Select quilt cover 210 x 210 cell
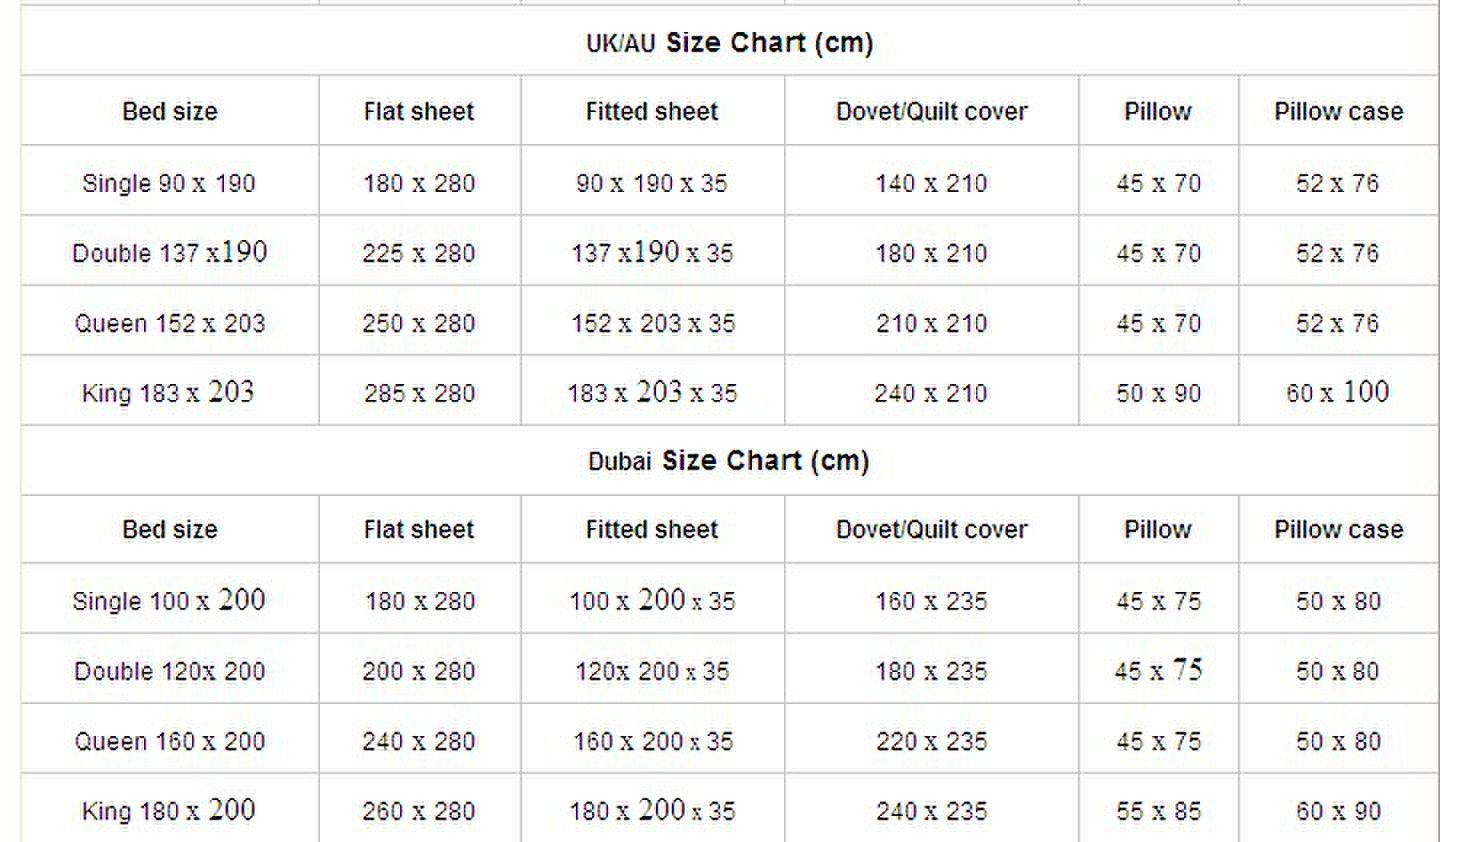The height and width of the screenshot is (842, 1458). (931, 323)
